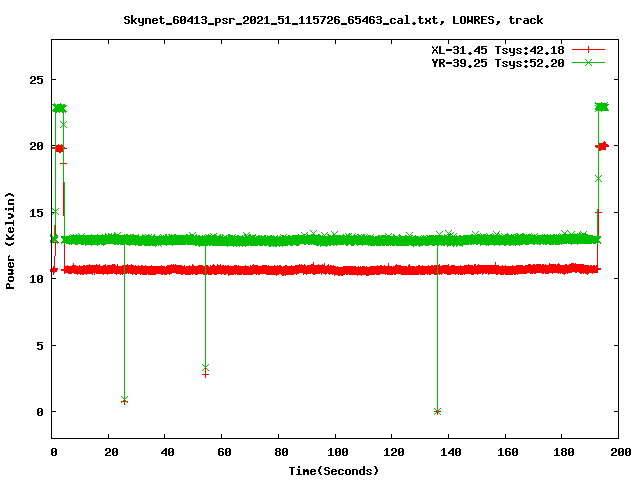Click y-axis tick label 5

coord(40,346)
